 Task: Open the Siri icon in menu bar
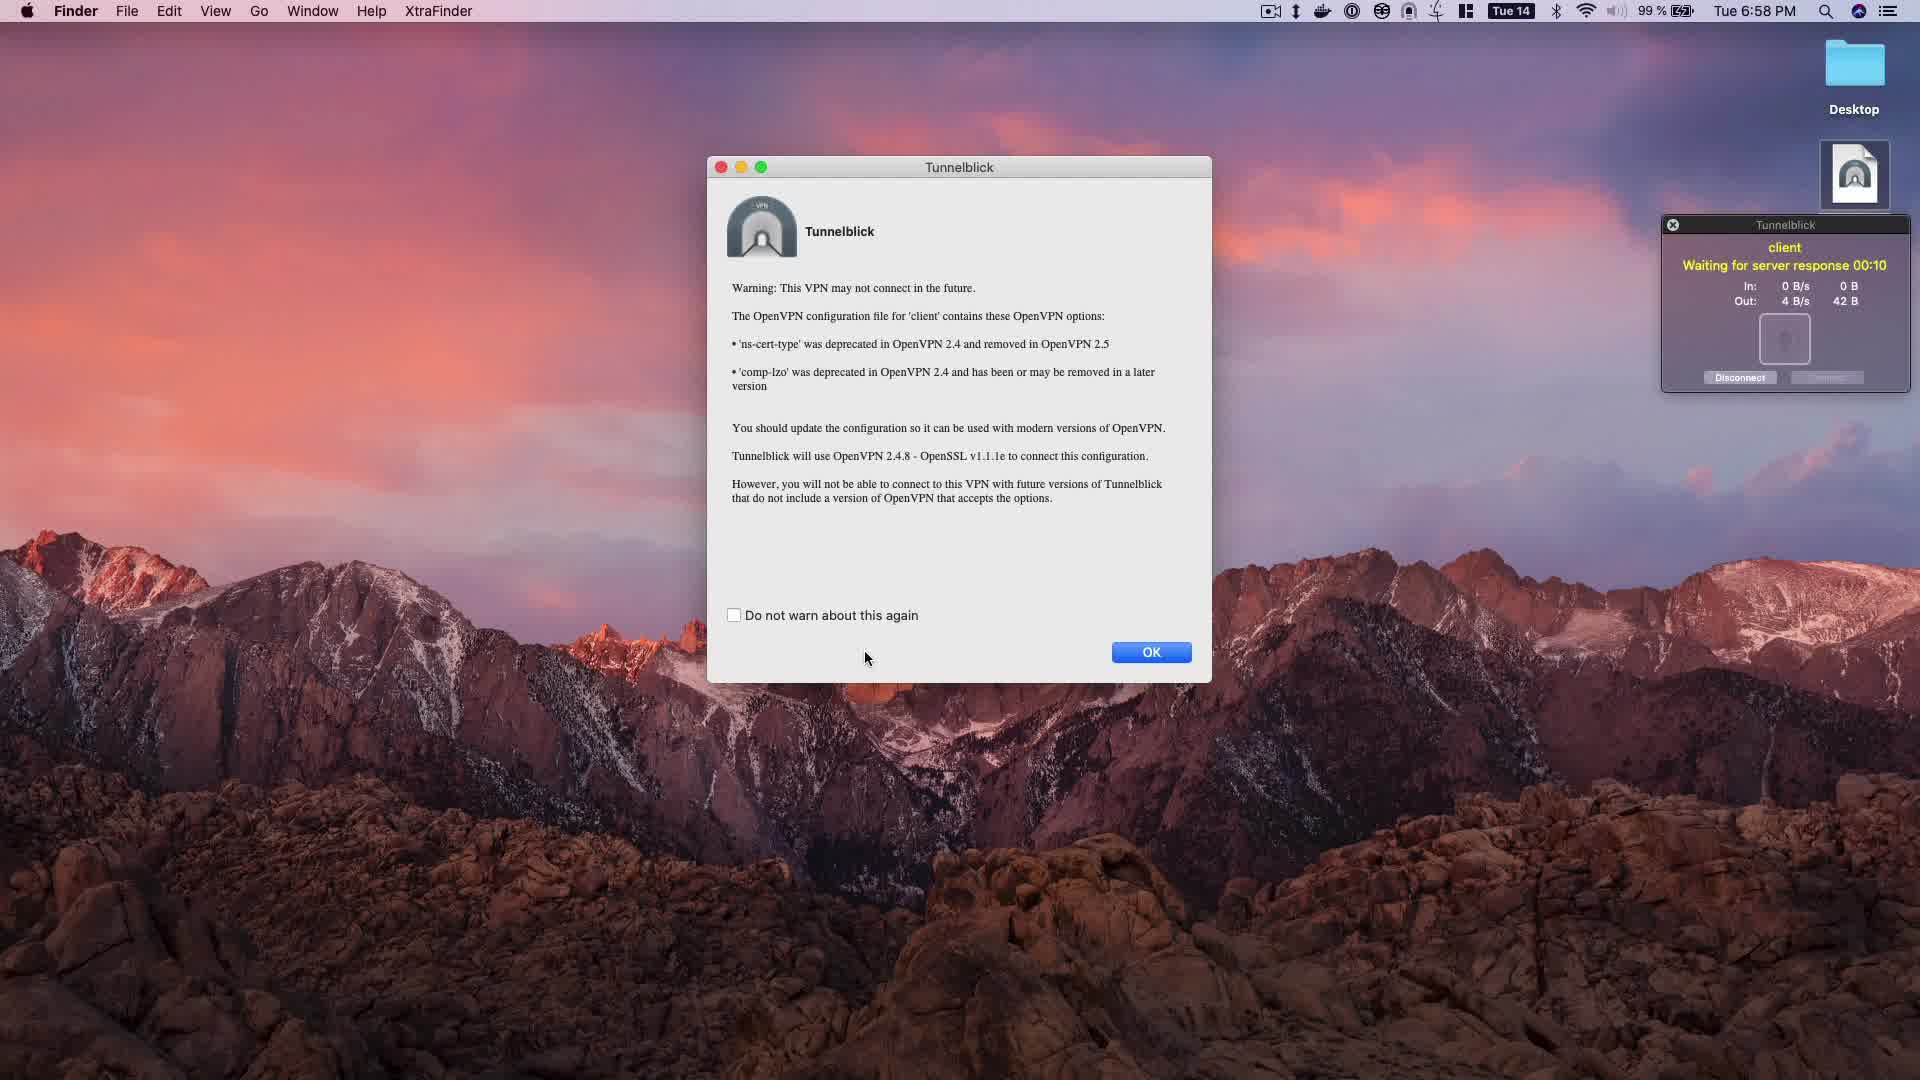point(1859,11)
